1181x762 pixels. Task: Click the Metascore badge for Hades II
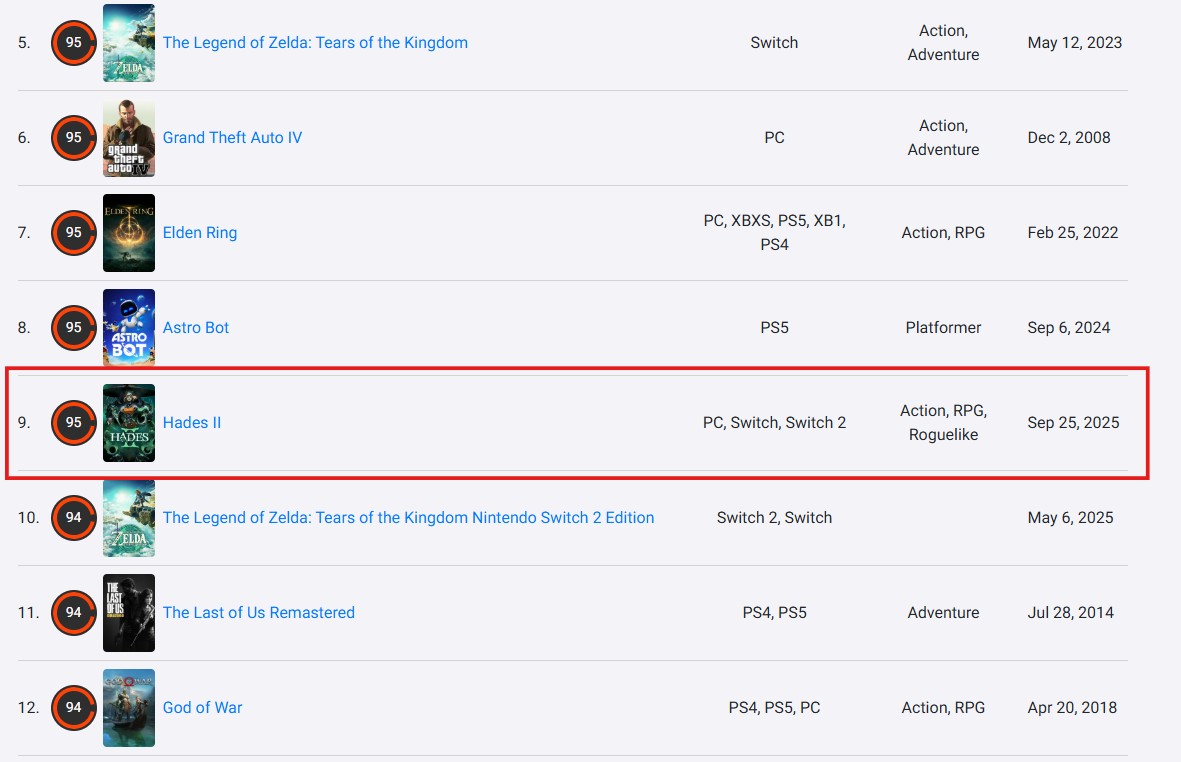click(x=73, y=422)
